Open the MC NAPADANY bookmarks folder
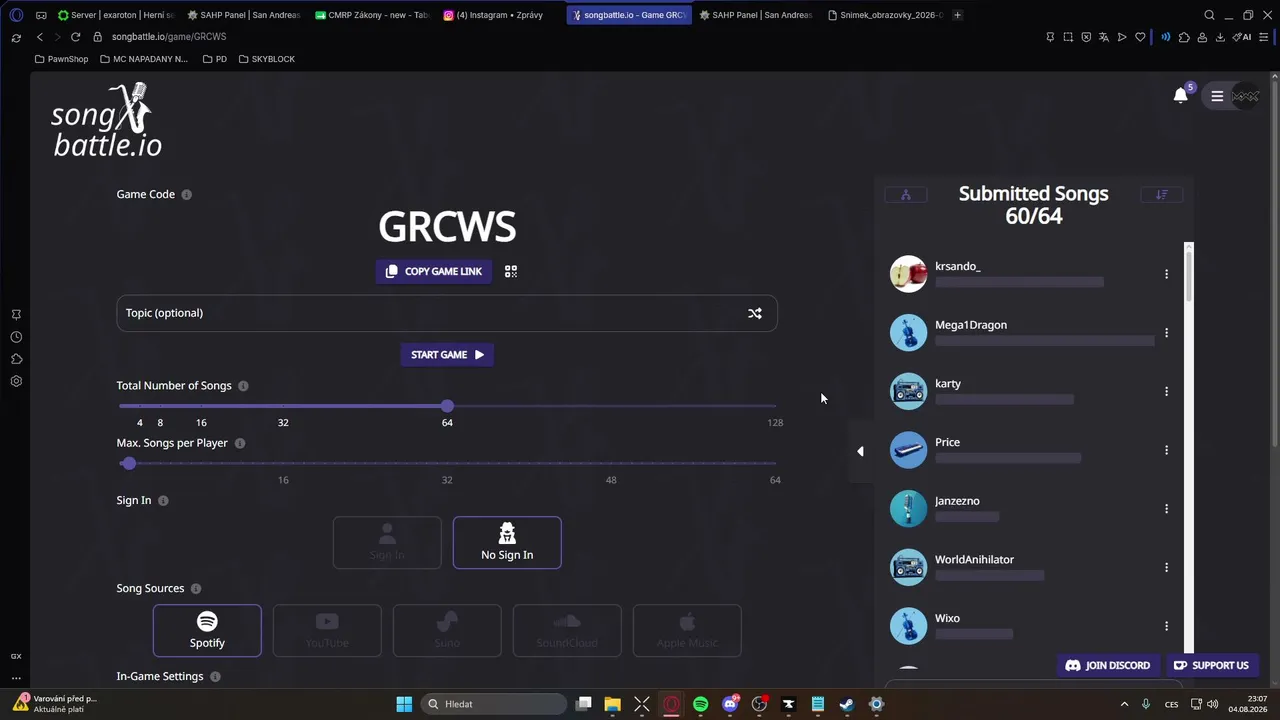Viewport: 1280px width, 720px height. click(144, 59)
